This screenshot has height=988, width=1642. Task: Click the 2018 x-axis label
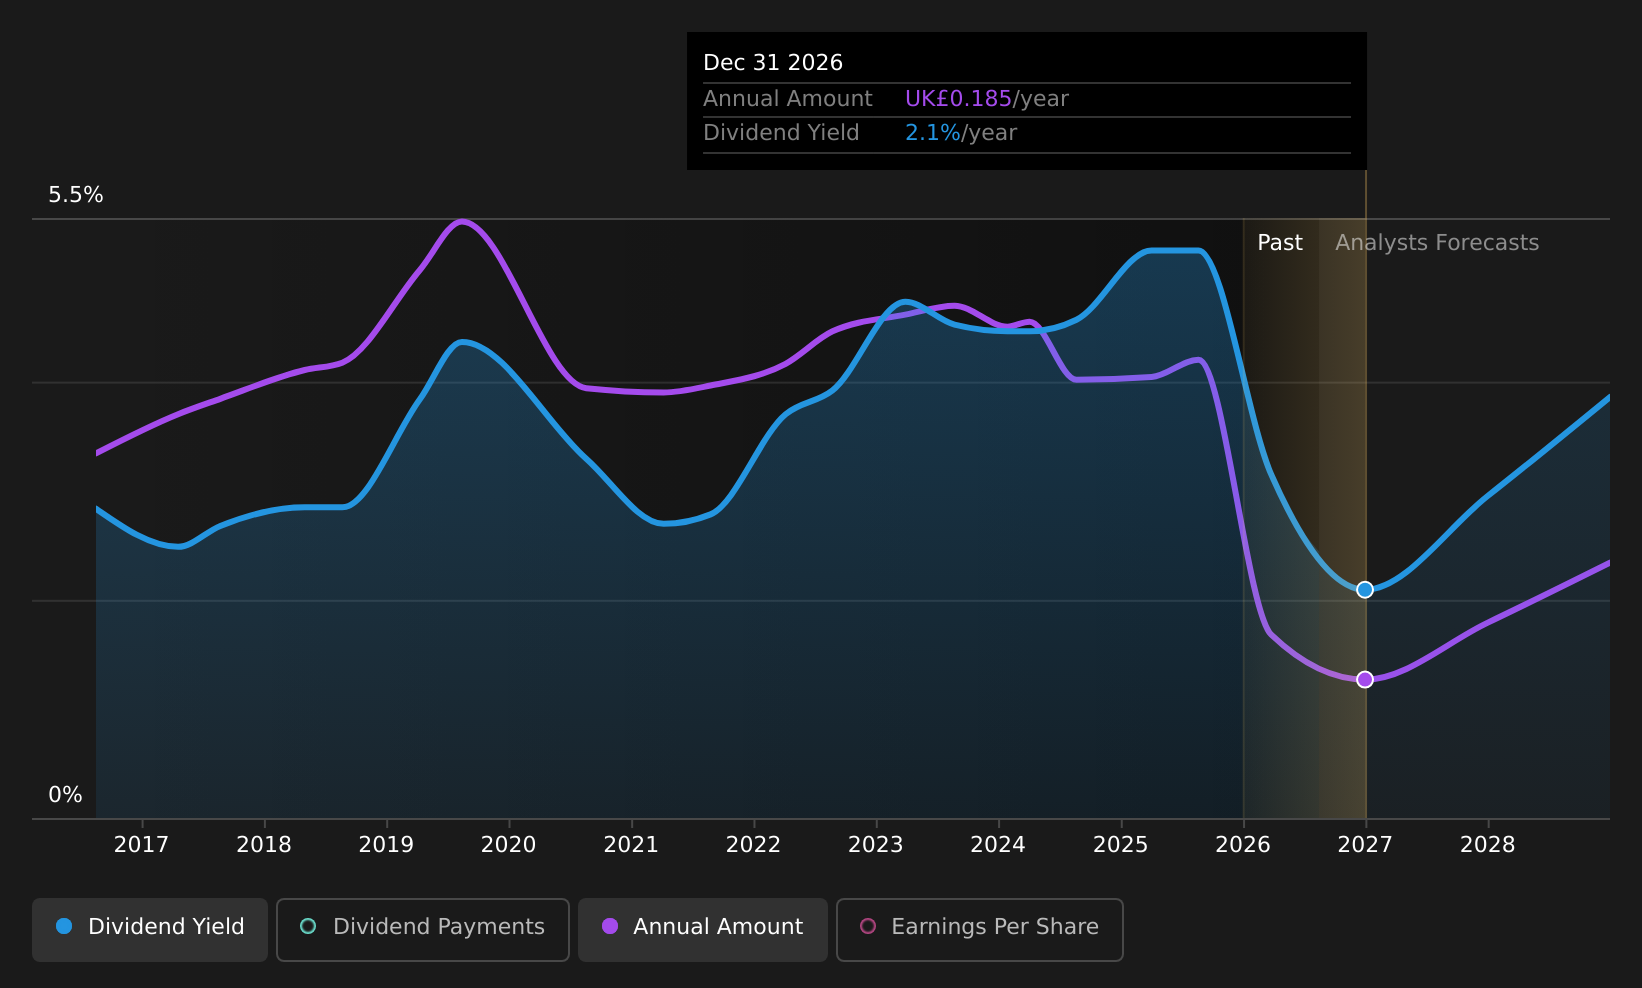264,845
